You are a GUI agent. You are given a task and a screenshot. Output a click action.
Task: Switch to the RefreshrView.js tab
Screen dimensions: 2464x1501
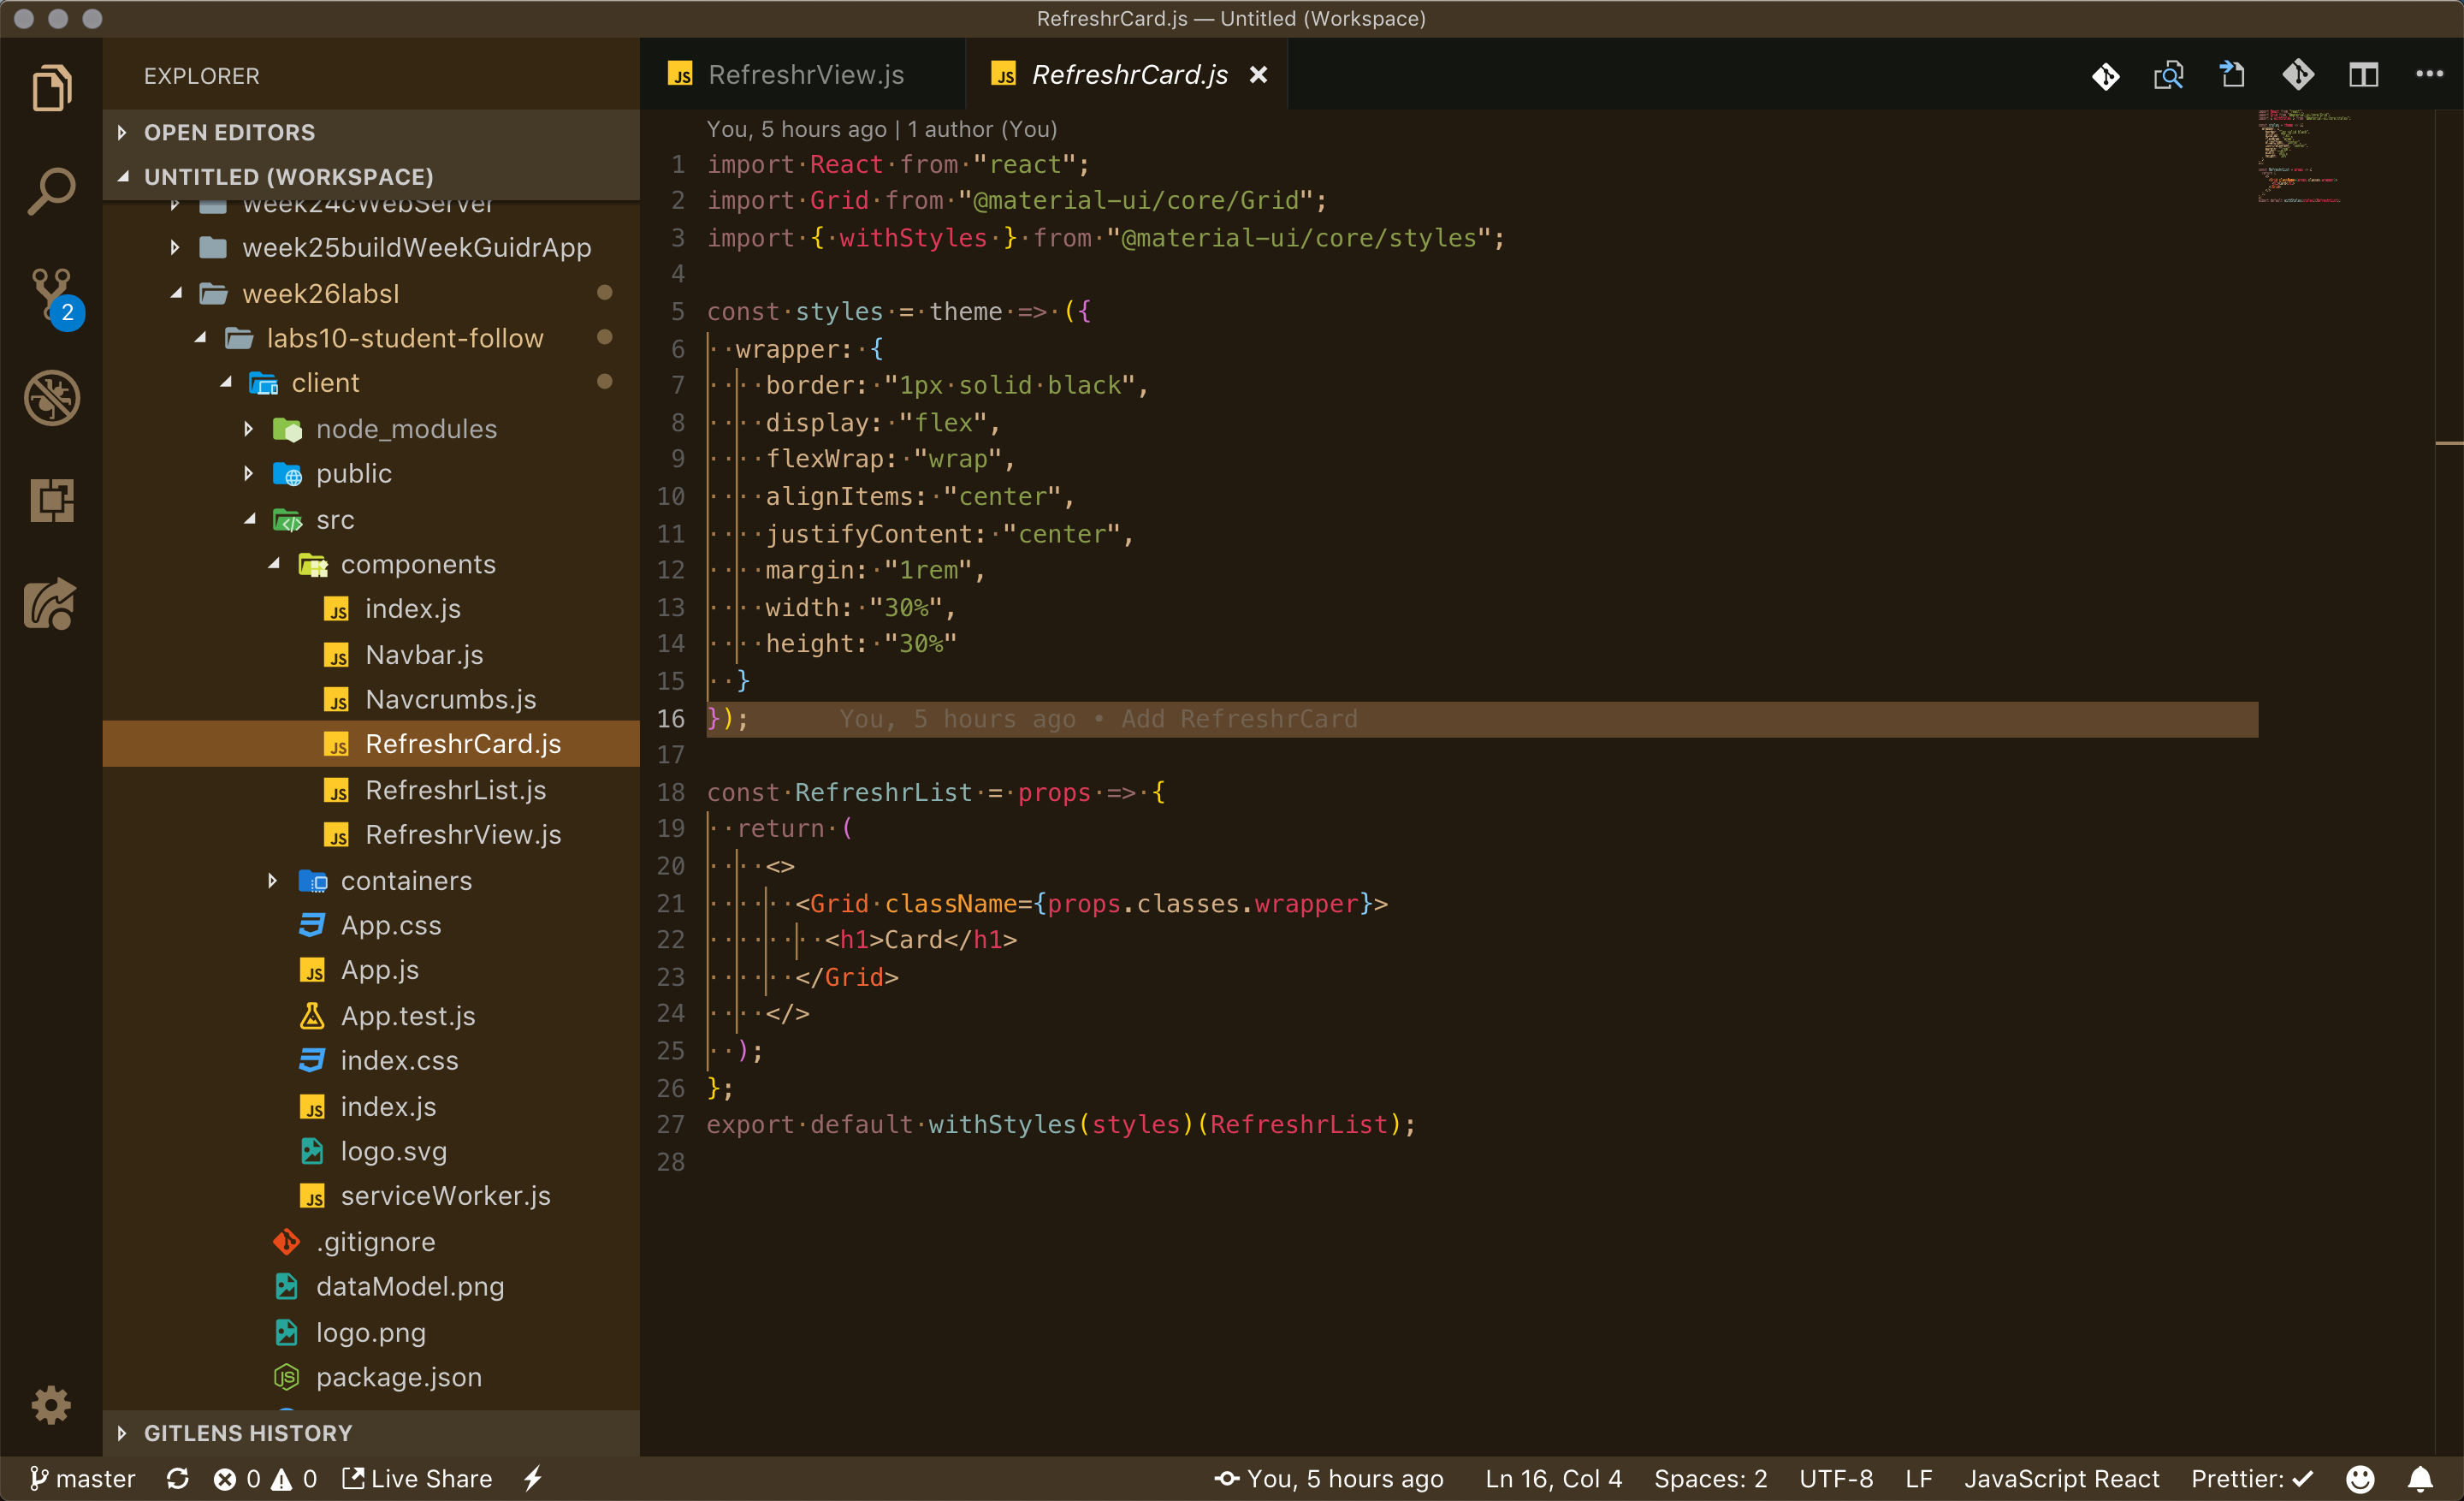pos(805,75)
